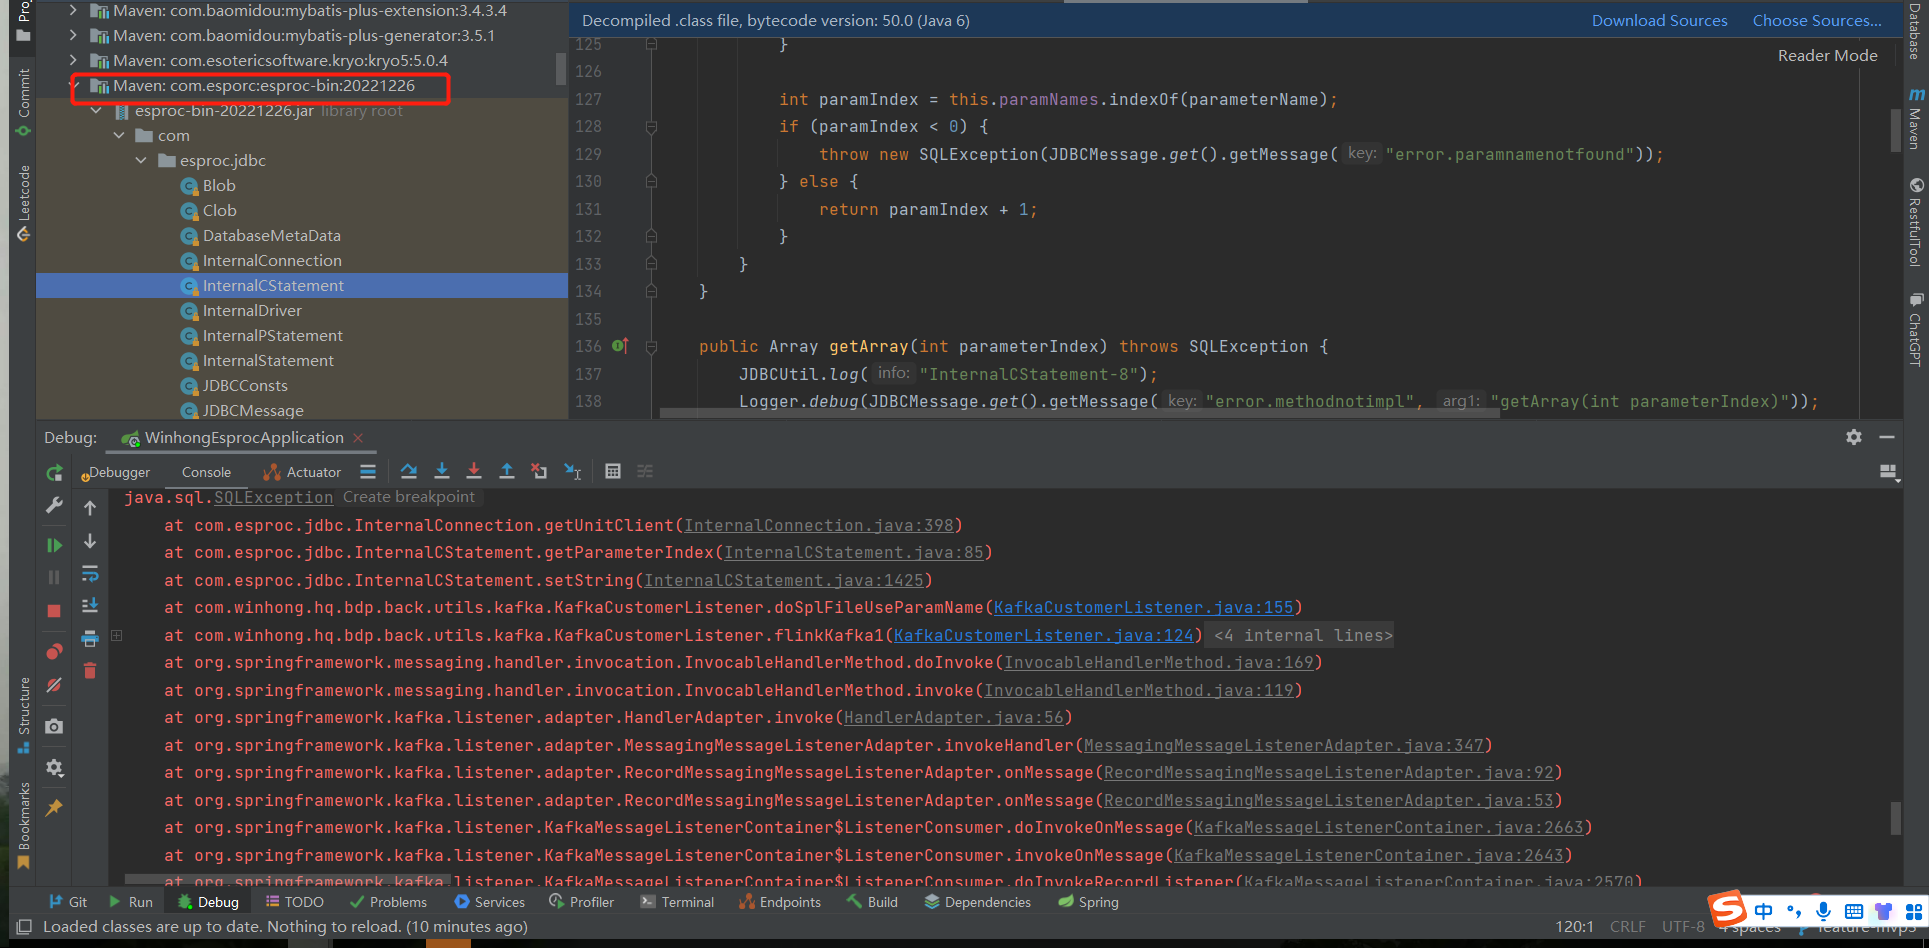This screenshot has width=1929, height=948.
Task: Stop the running debug session
Action: click(x=54, y=611)
